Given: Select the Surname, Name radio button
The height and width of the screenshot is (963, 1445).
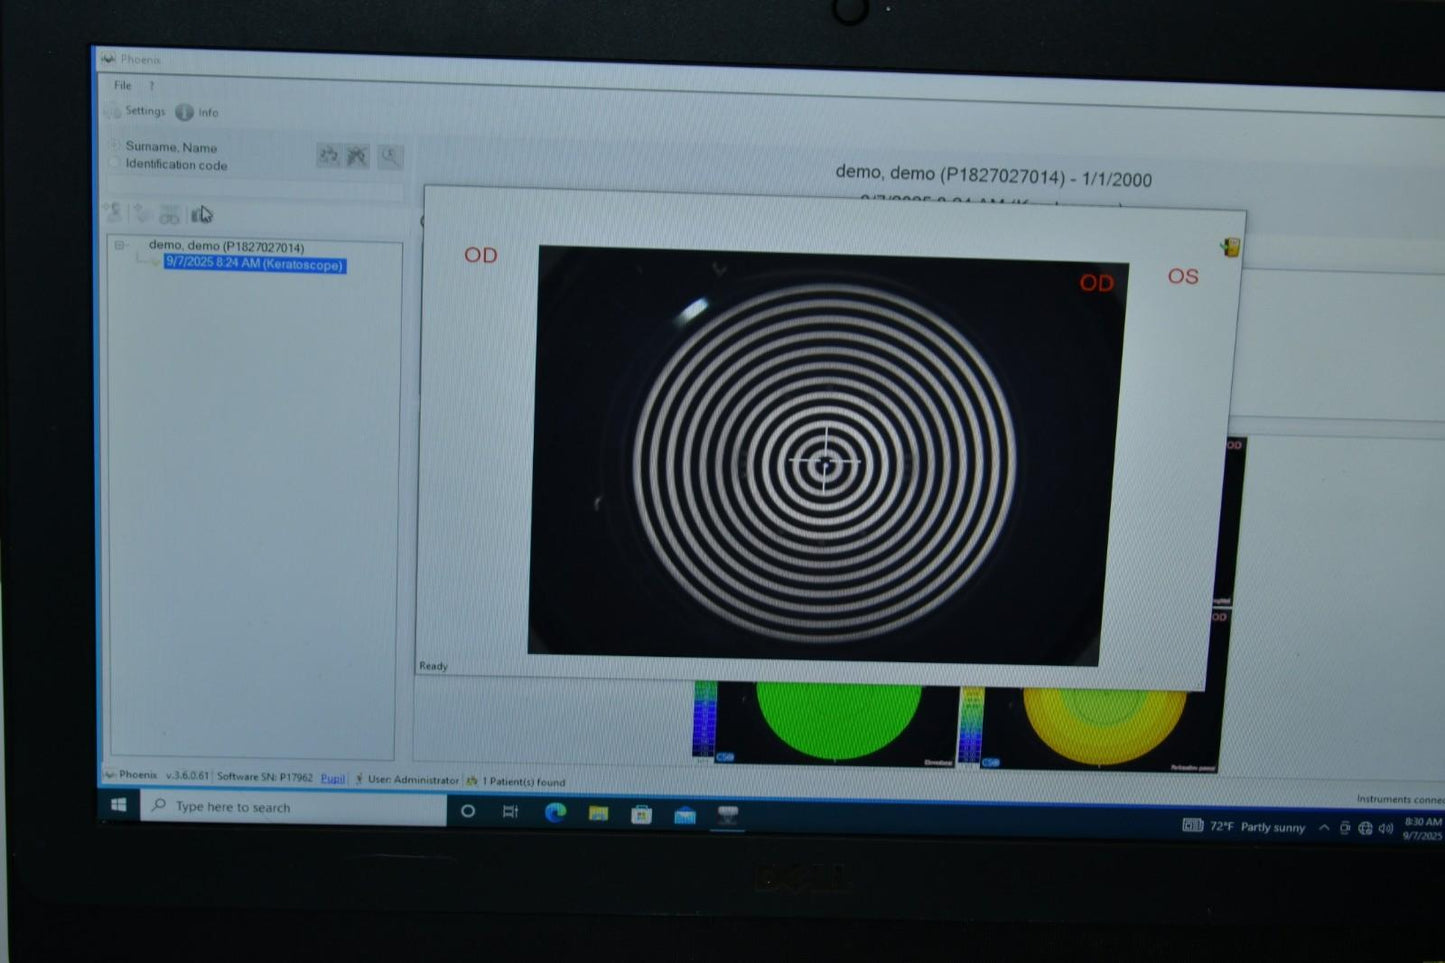Looking at the screenshot, I should [115, 147].
